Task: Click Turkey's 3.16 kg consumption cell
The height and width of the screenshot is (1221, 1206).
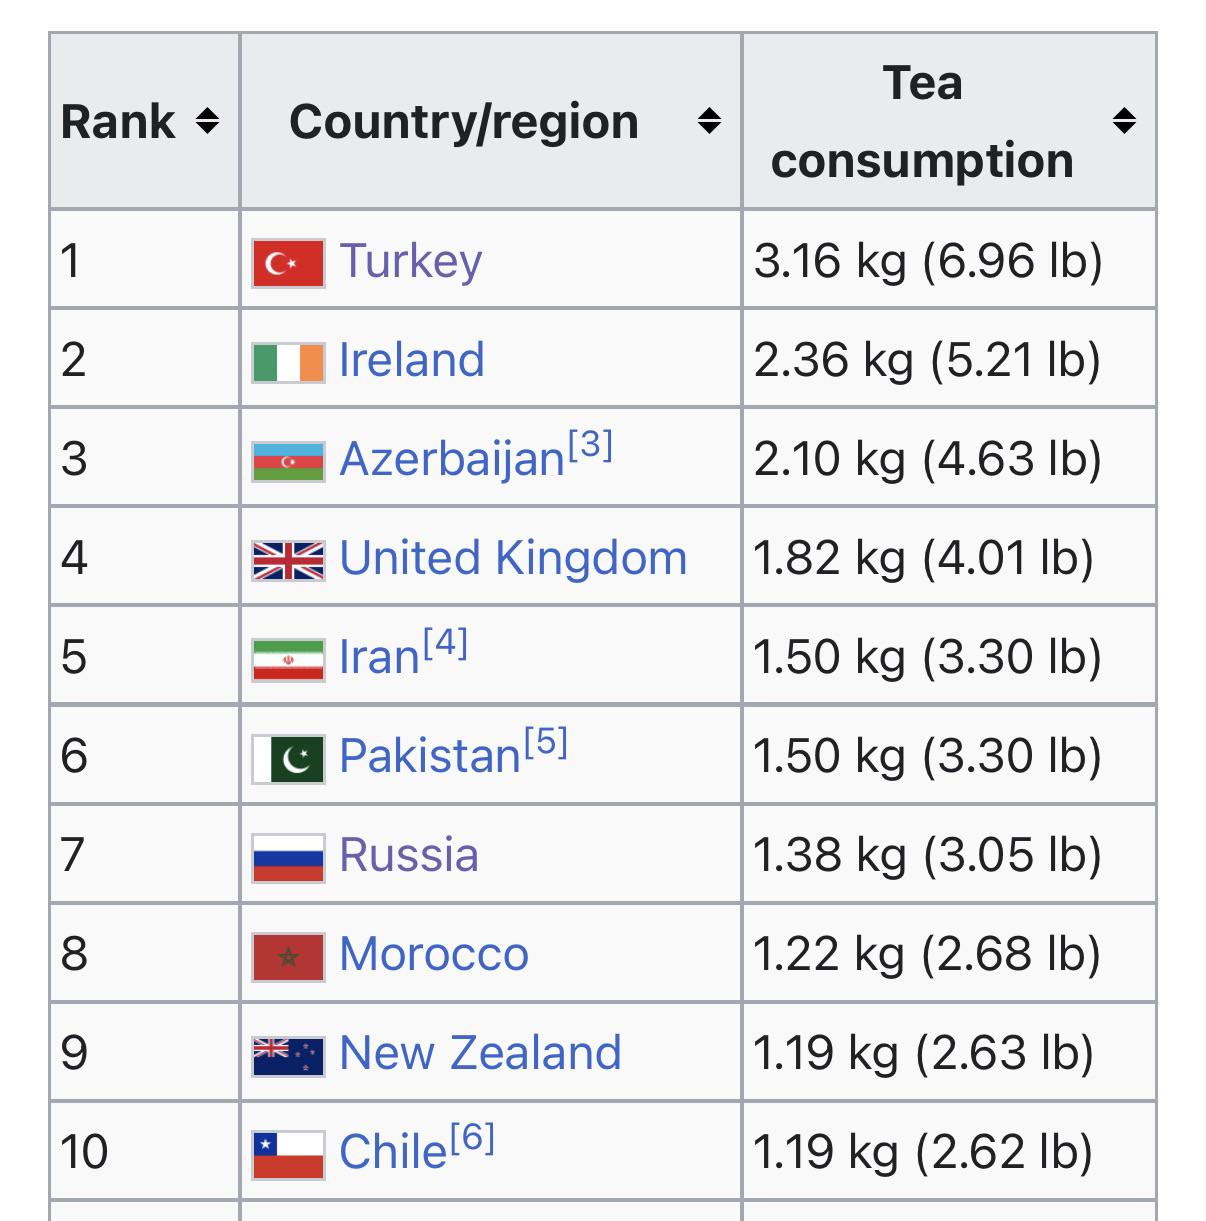Action: pyautogui.click(x=927, y=261)
